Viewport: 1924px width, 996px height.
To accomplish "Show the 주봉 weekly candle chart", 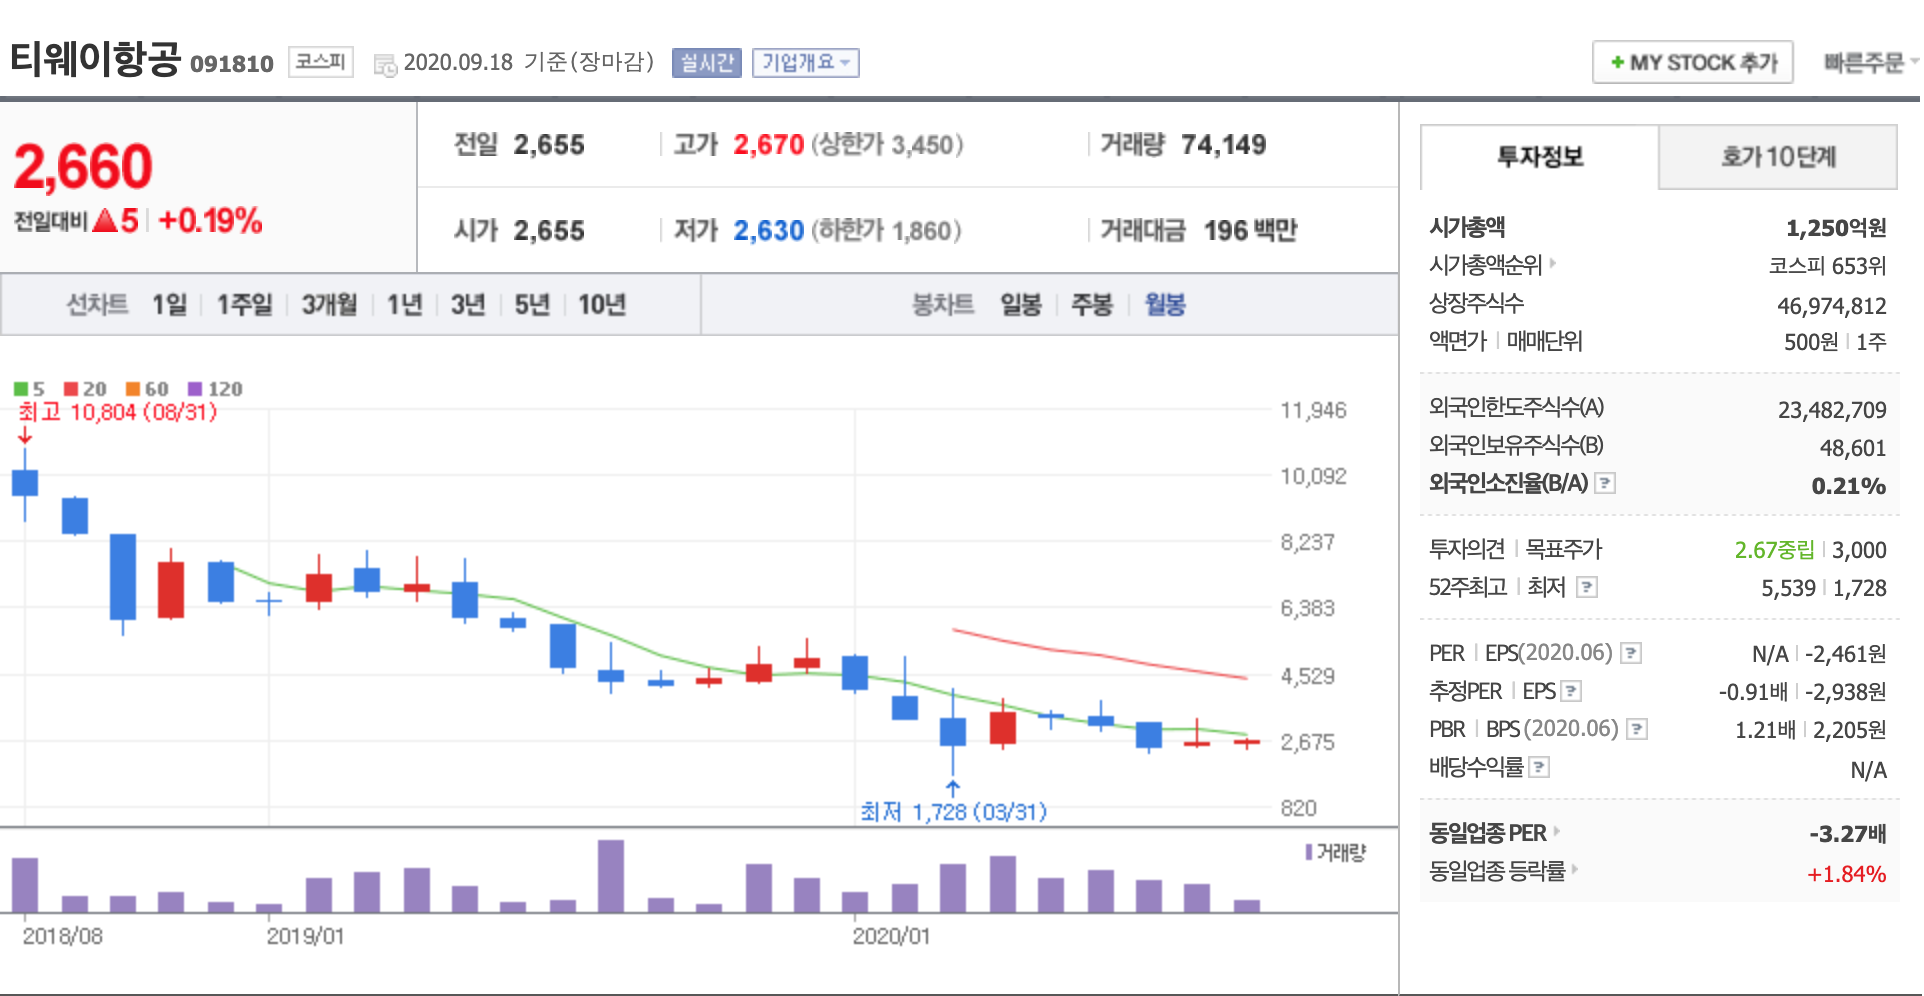I will [x=1092, y=304].
